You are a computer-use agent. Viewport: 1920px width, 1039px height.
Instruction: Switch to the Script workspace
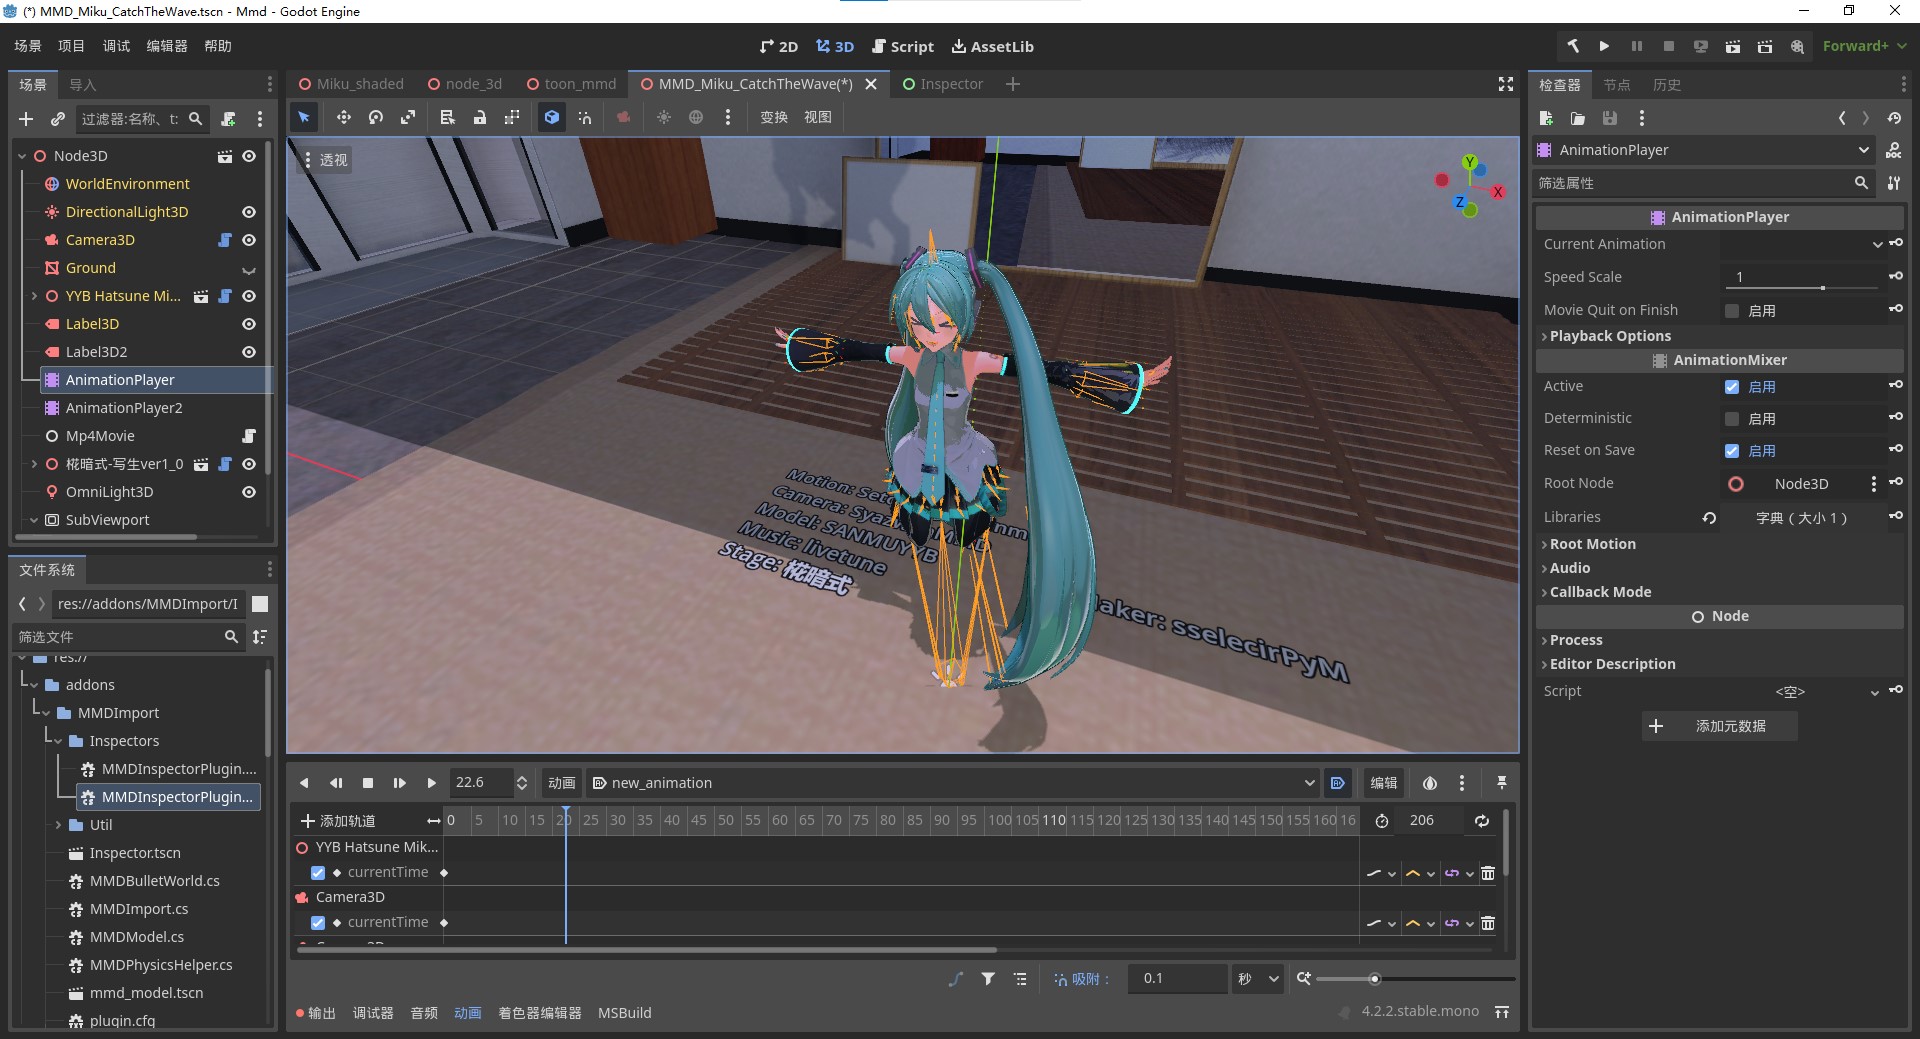(902, 46)
